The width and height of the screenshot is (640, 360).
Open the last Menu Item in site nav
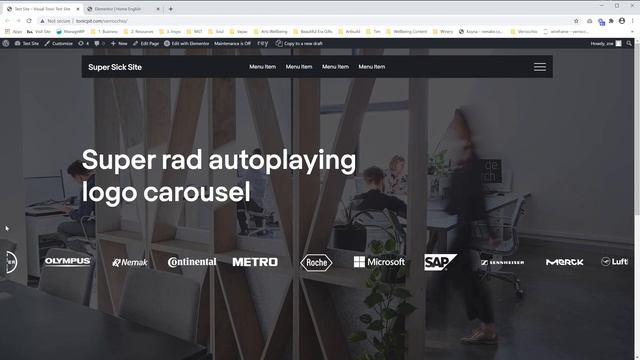(372, 67)
